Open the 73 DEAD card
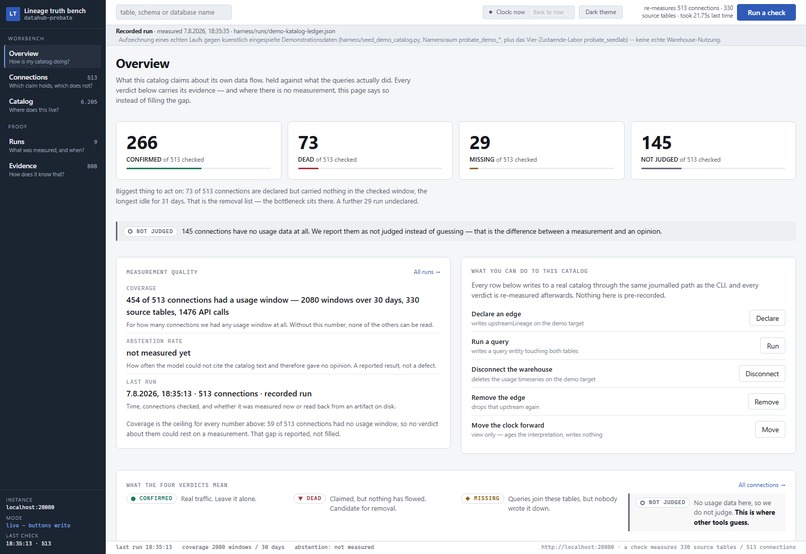Image resolution: width=806 pixels, height=554 pixels. pyautogui.click(x=370, y=150)
